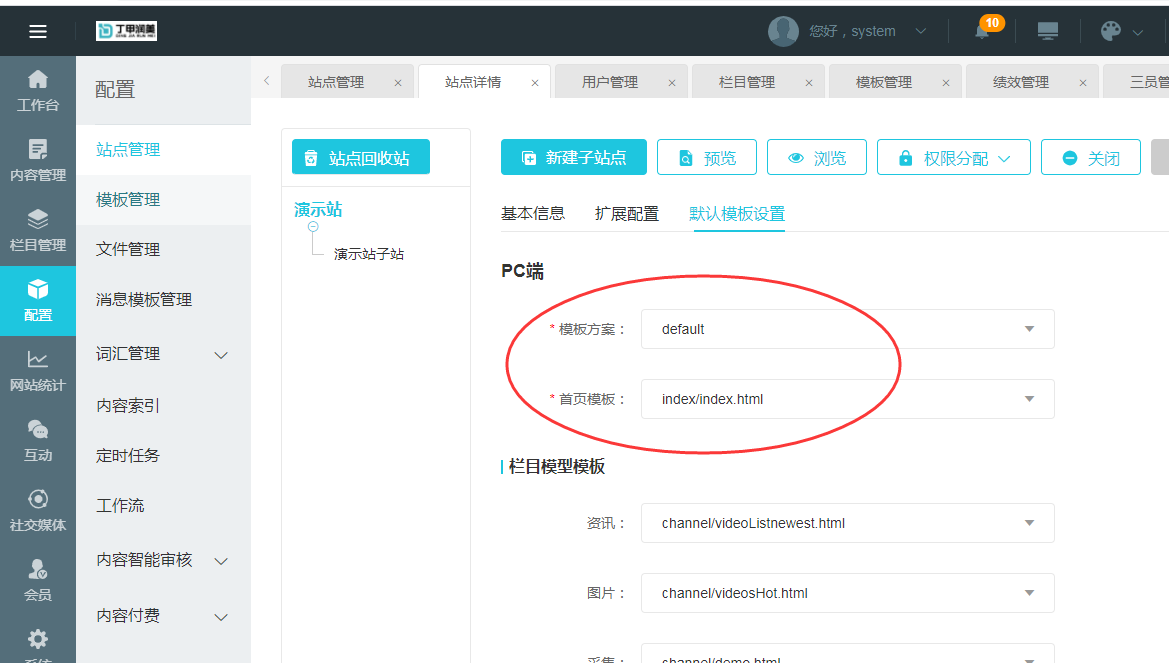
Task: Expand the 词汇管理 submenu
Action: point(221,355)
